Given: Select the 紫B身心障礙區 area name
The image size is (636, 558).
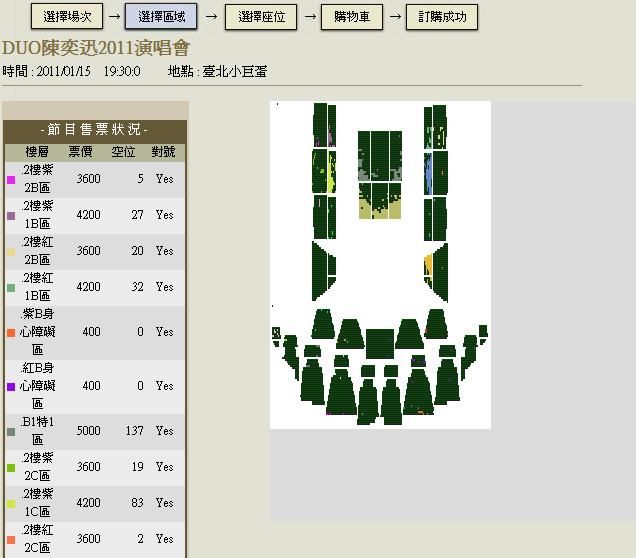Looking at the screenshot, I should click(x=37, y=332).
